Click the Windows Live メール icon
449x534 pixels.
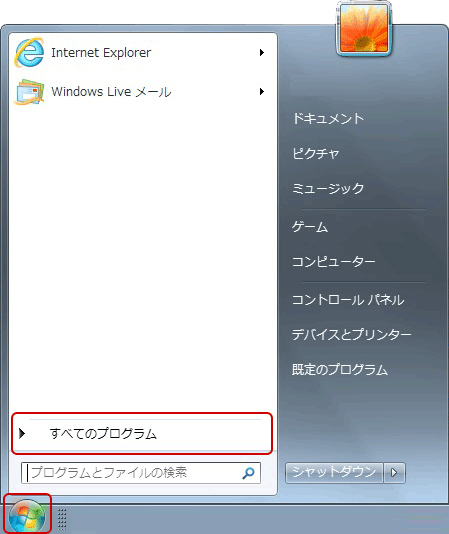pyautogui.click(x=29, y=92)
